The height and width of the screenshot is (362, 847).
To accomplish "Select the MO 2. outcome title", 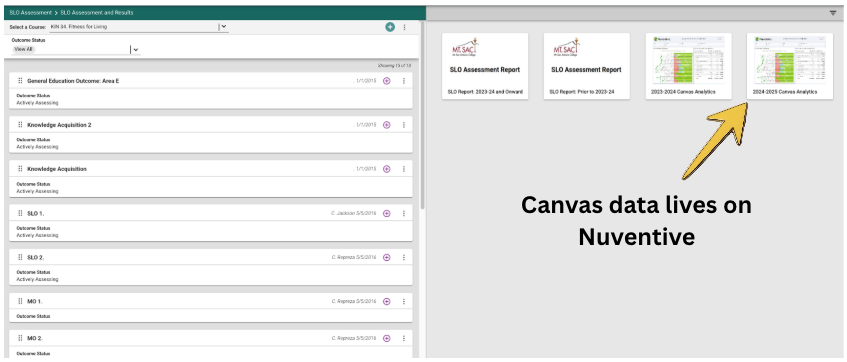I will click(x=35, y=339).
